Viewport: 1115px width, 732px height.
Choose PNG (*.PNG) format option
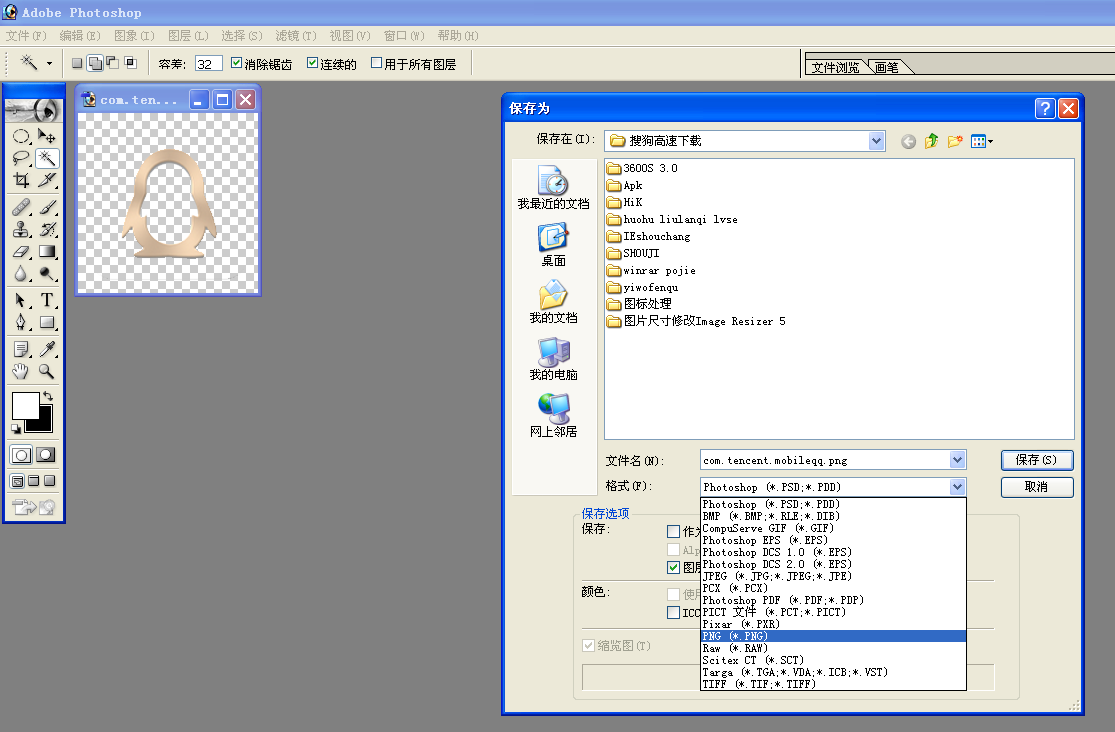click(x=833, y=636)
